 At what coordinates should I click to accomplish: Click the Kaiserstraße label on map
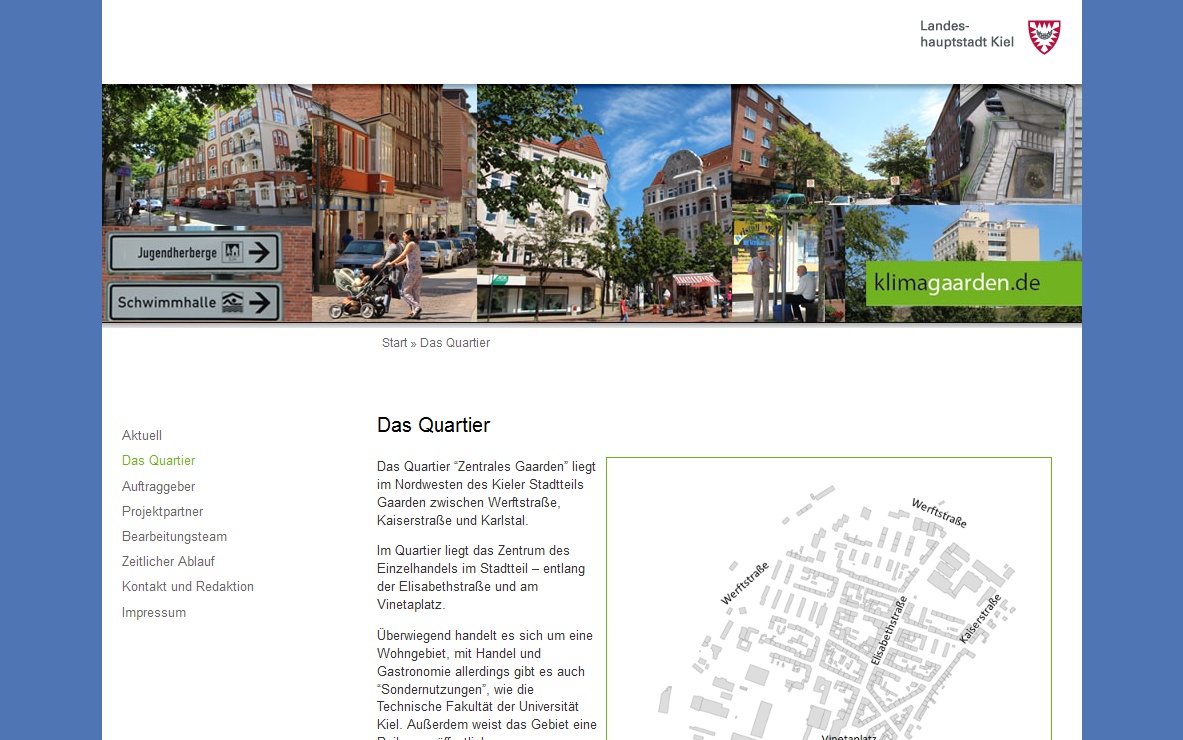click(980, 618)
